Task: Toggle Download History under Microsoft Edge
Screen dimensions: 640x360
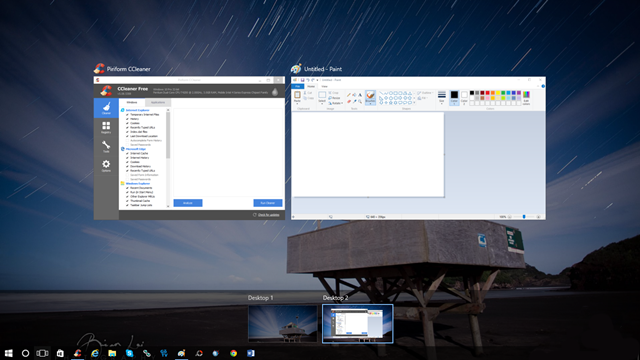Action: tap(127, 167)
